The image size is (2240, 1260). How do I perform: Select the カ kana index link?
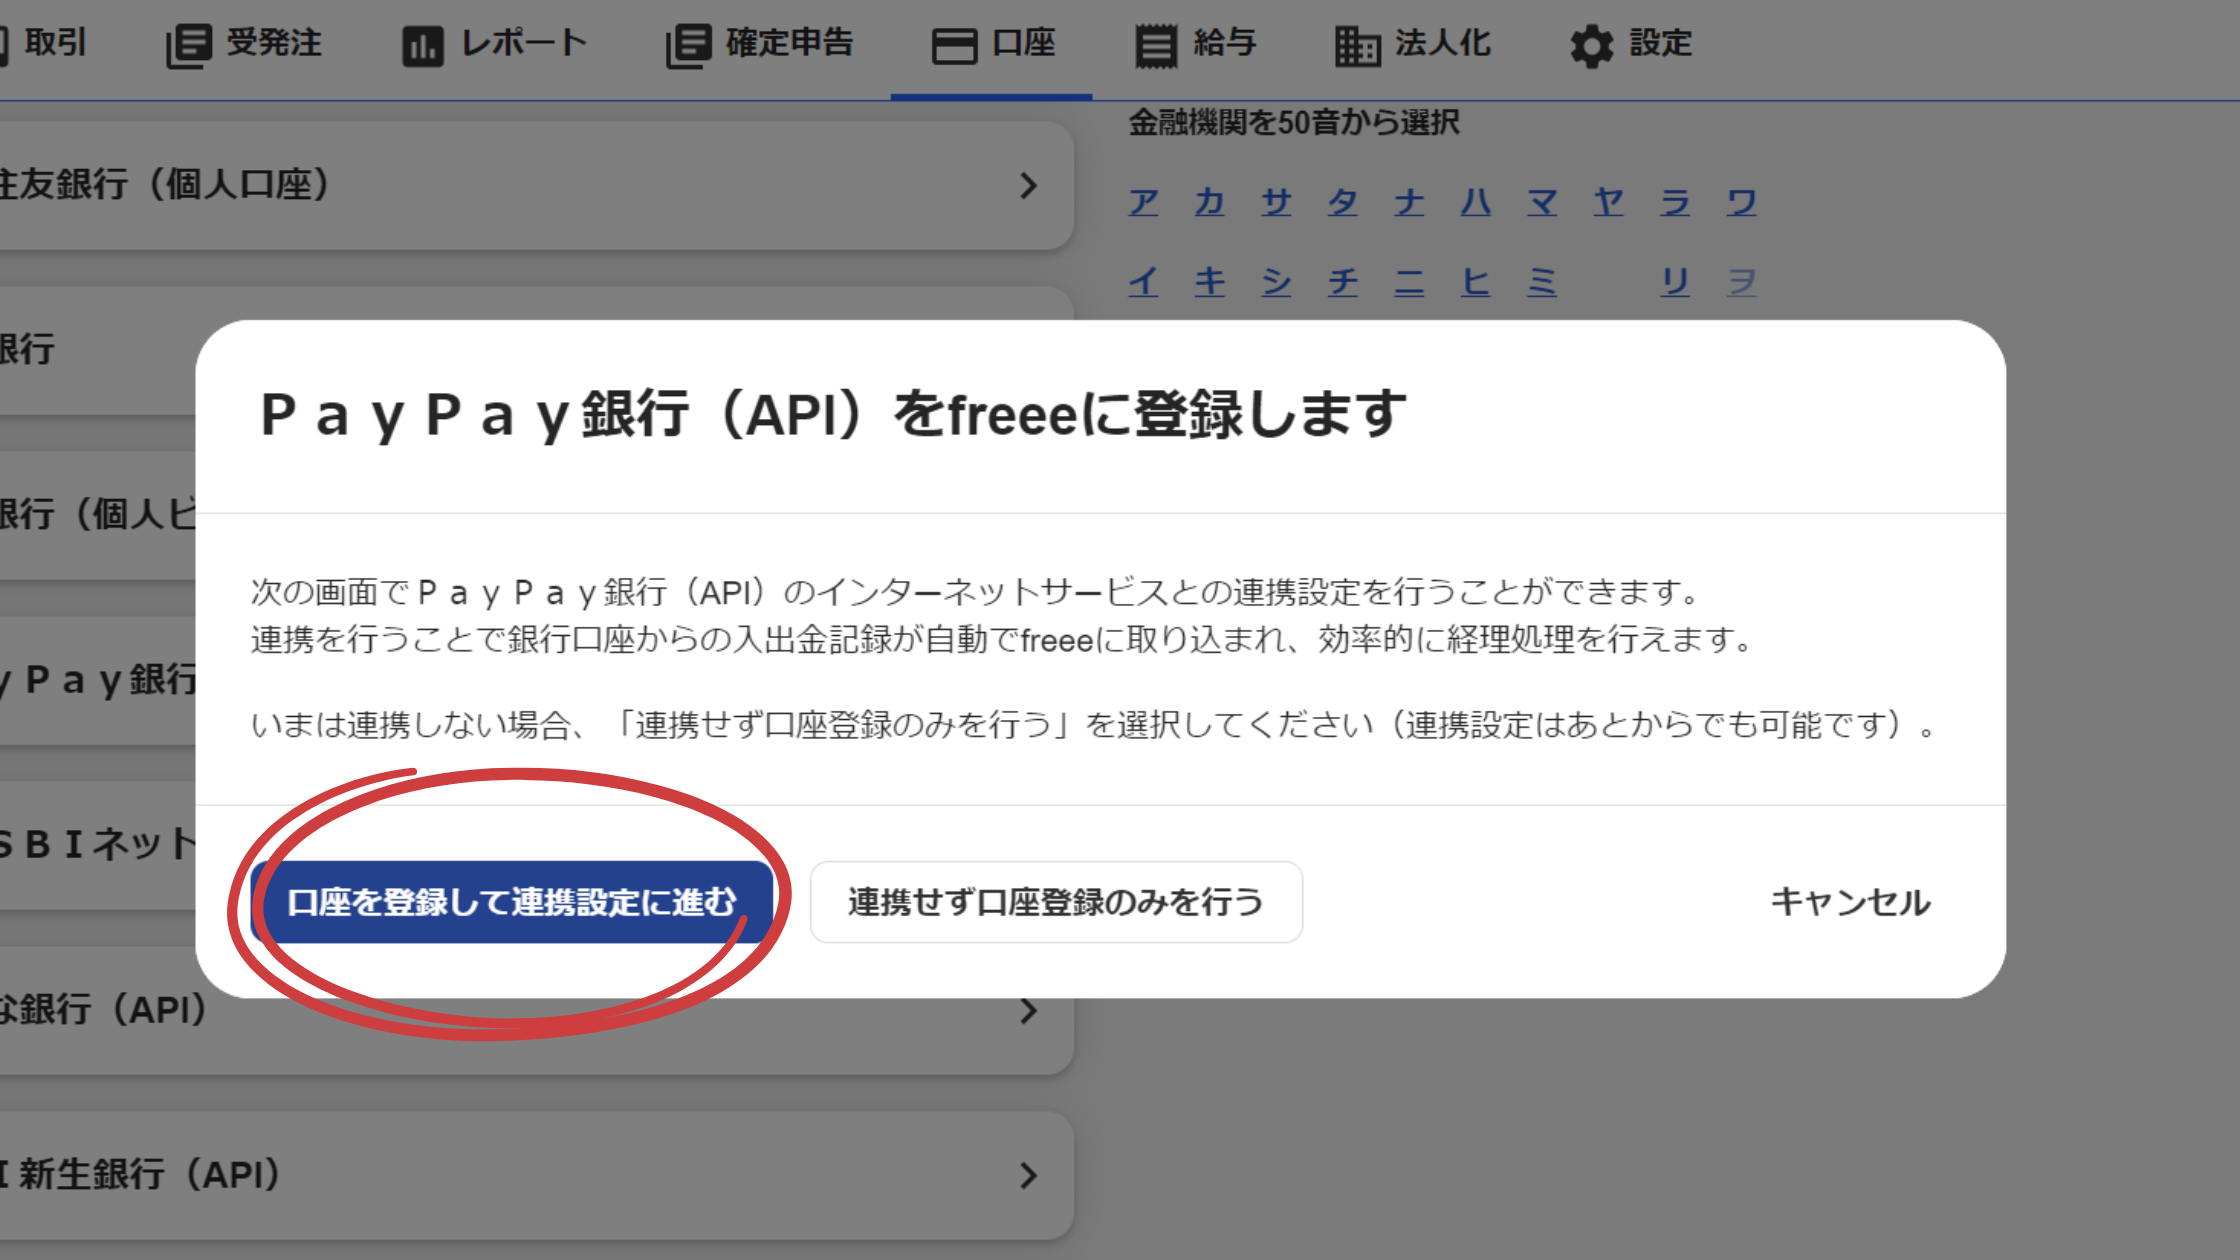pyautogui.click(x=1210, y=203)
